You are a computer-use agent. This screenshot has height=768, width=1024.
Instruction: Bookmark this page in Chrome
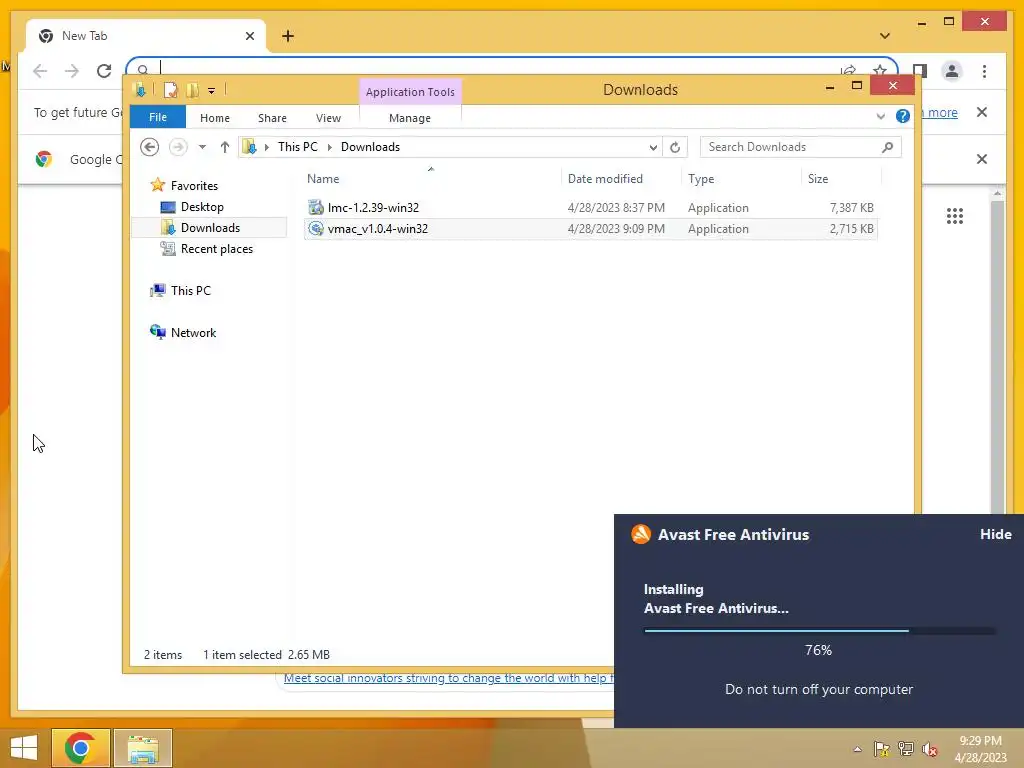pyautogui.click(x=880, y=70)
